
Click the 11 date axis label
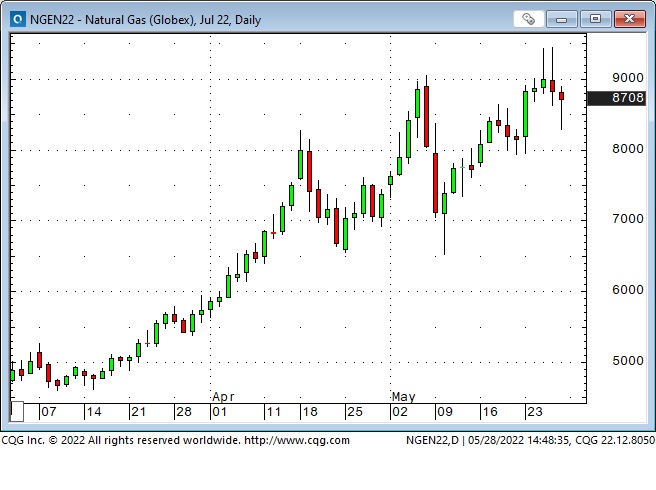(274, 412)
